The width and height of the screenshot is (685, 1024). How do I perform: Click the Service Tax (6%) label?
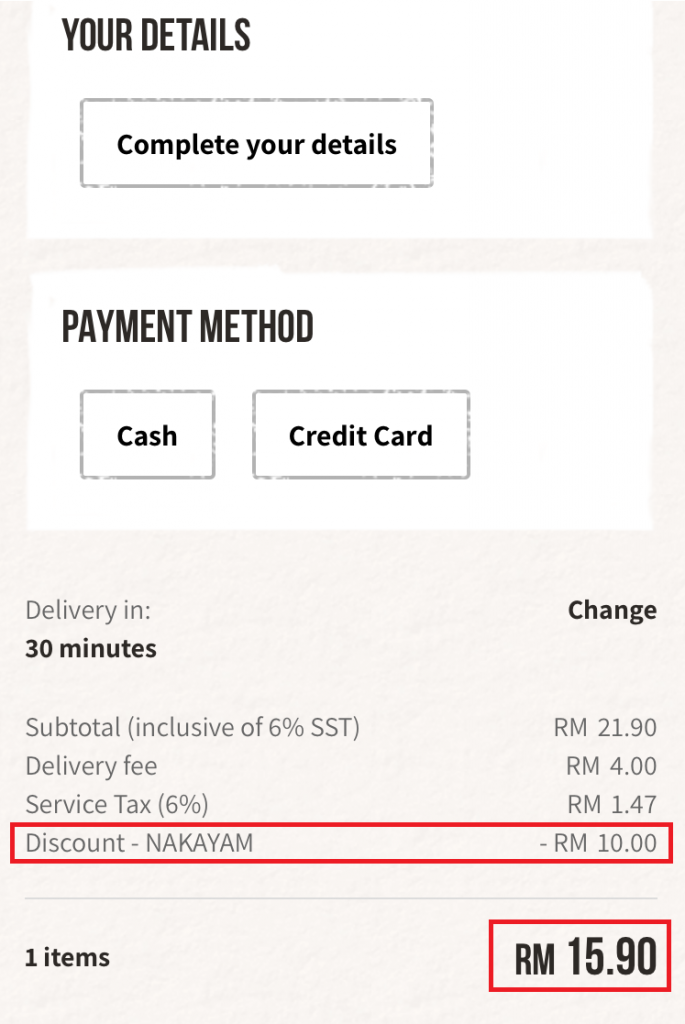coord(117,804)
